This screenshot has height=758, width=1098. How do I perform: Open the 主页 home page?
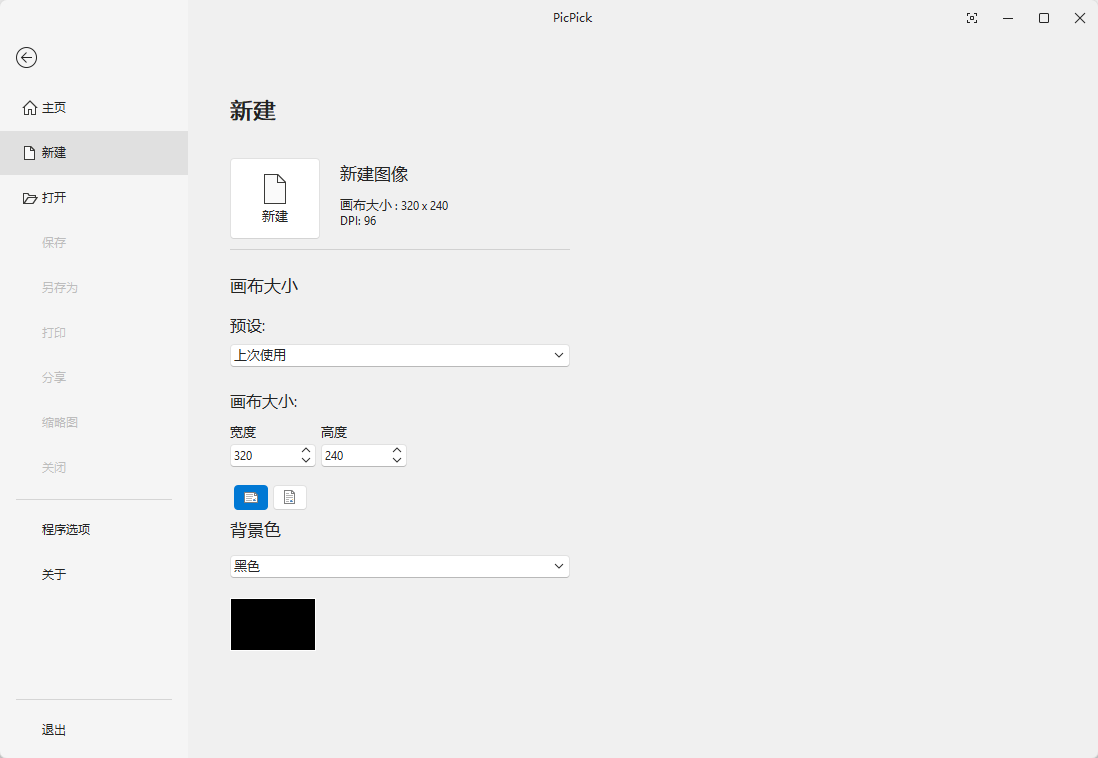(94, 108)
